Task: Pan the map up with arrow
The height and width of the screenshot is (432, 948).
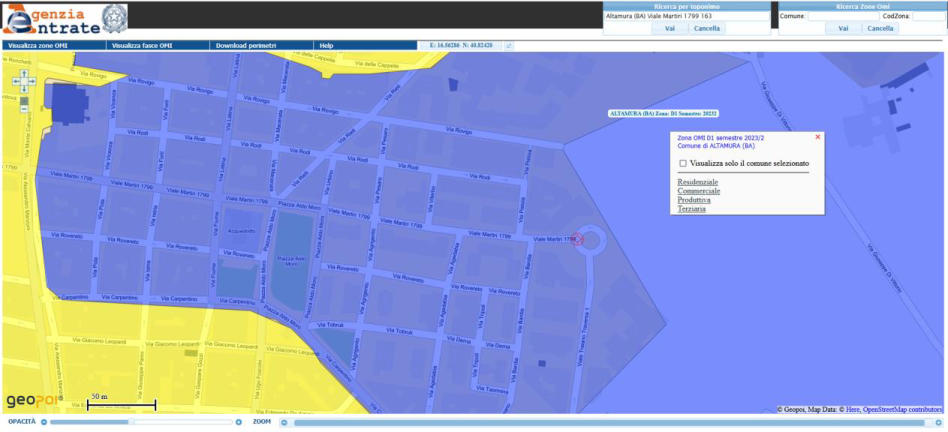Action: pos(23,73)
